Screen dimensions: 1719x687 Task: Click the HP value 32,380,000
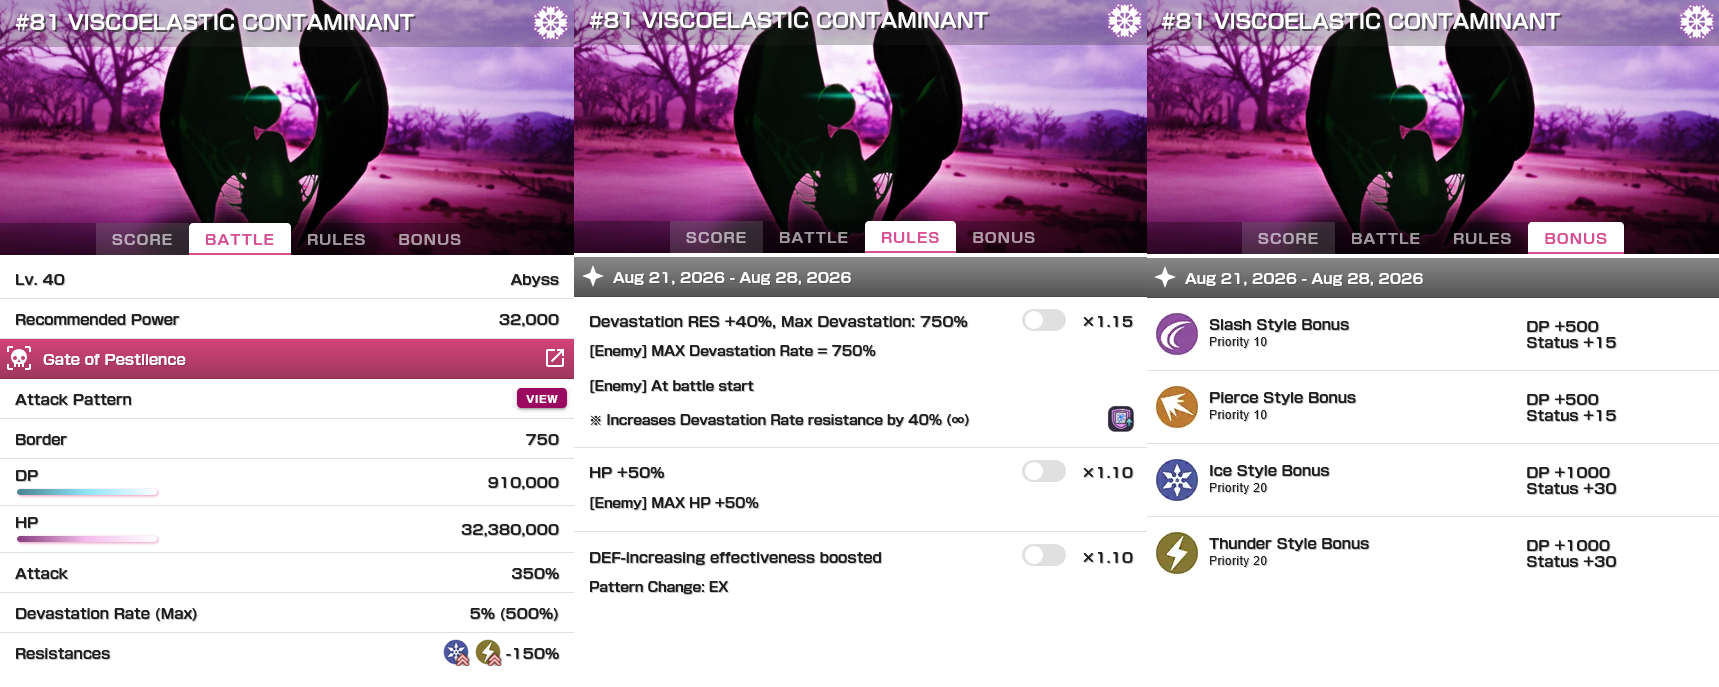click(510, 529)
